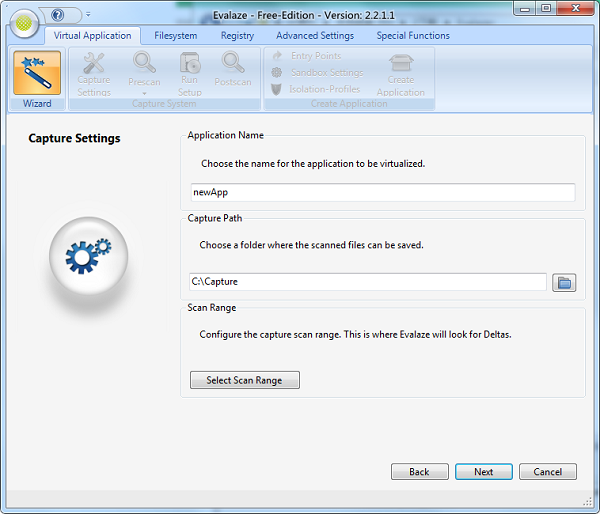Switch to the Filesystem tab
Viewport: 600px width, 514px height.
[x=176, y=36]
